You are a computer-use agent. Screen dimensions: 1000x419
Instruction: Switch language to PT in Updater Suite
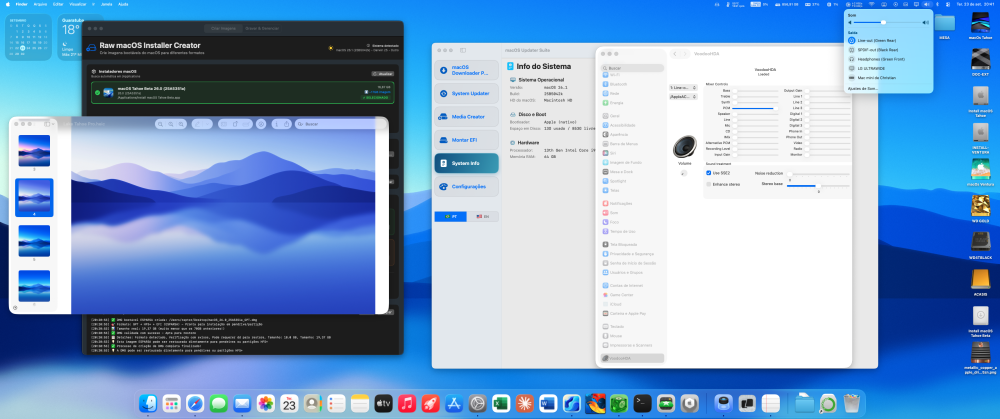click(450, 217)
